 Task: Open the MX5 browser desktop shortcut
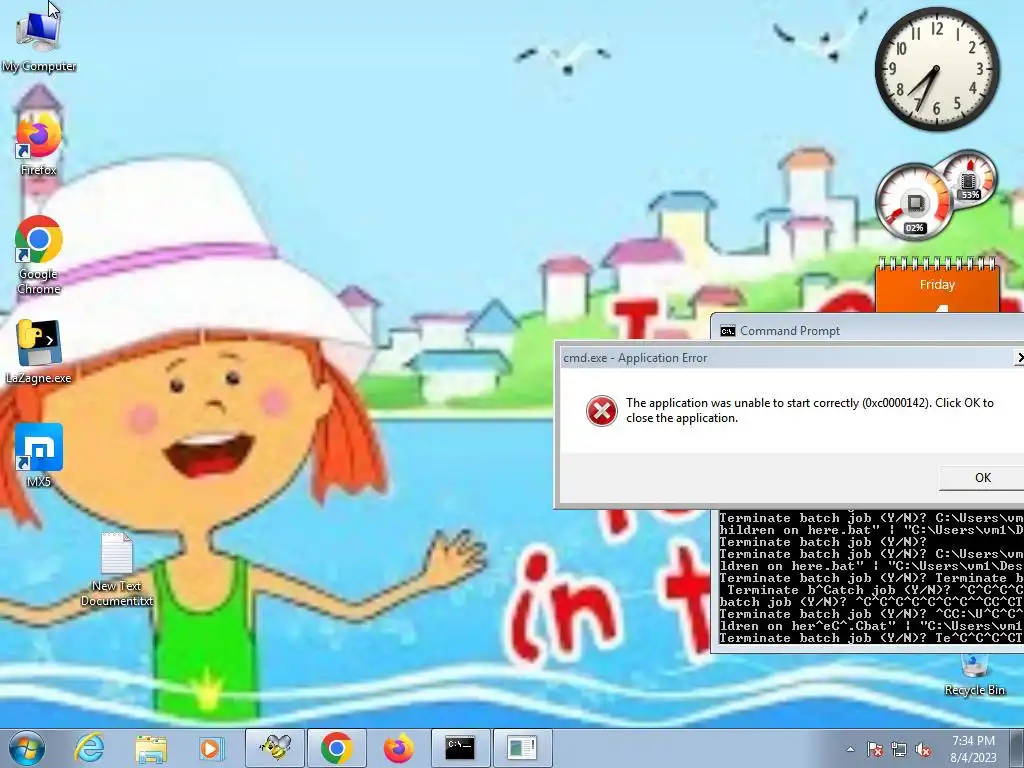pyautogui.click(x=39, y=456)
